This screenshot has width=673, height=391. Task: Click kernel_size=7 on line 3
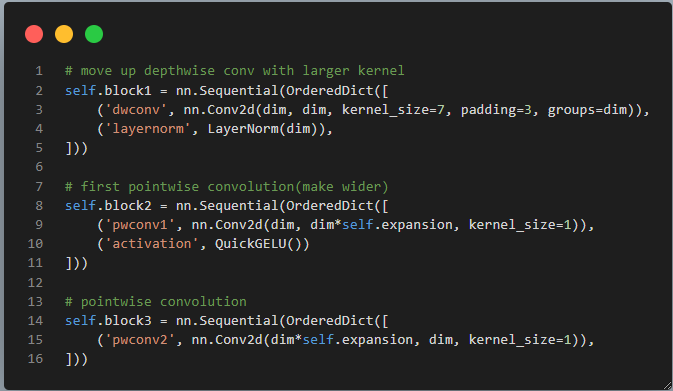tap(393, 110)
